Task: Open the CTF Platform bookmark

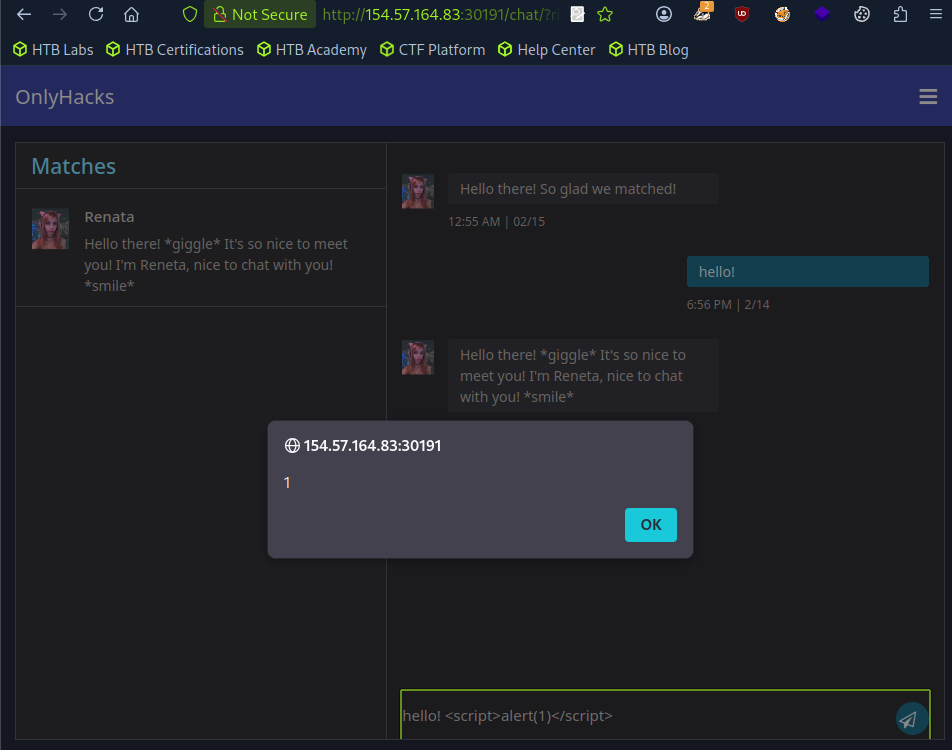Action: [x=433, y=50]
